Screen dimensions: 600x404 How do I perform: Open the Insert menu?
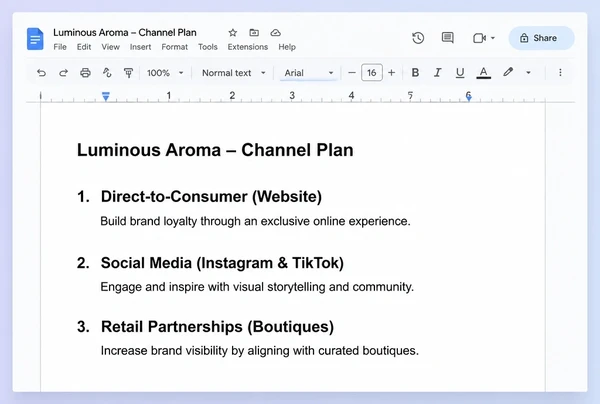pyautogui.click(x=140, y=47)
